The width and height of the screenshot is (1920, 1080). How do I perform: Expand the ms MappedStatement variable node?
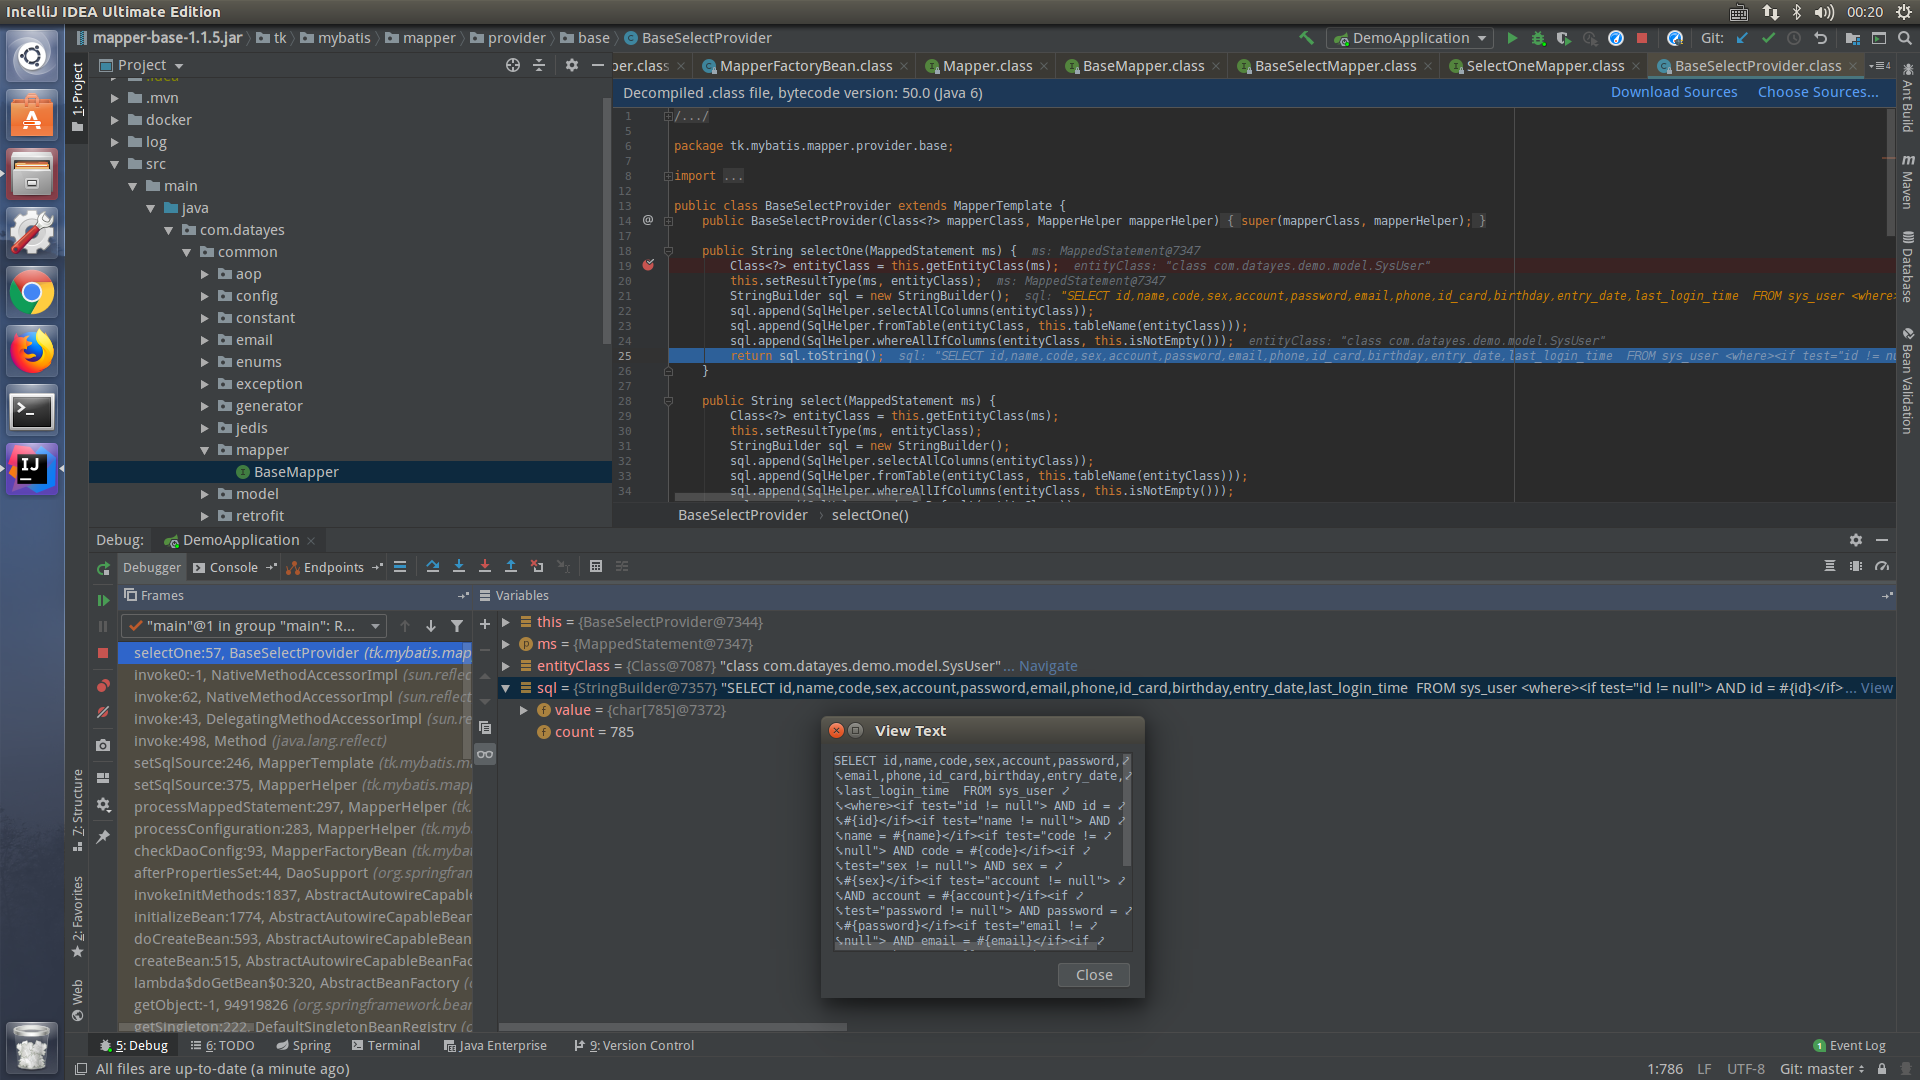(x=506, y=644)
